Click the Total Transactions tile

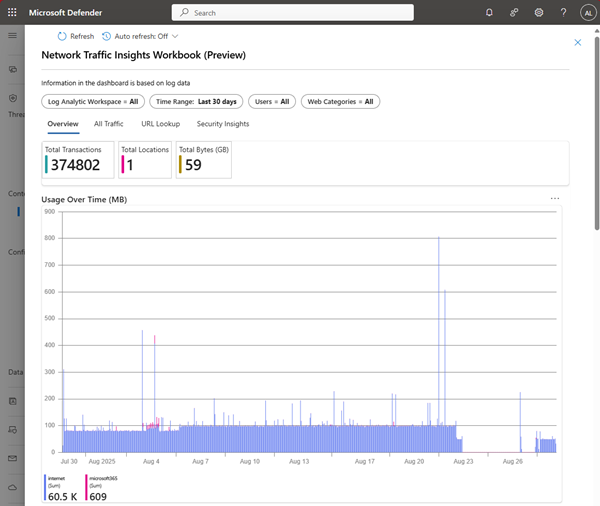click(x=78, y=160)
